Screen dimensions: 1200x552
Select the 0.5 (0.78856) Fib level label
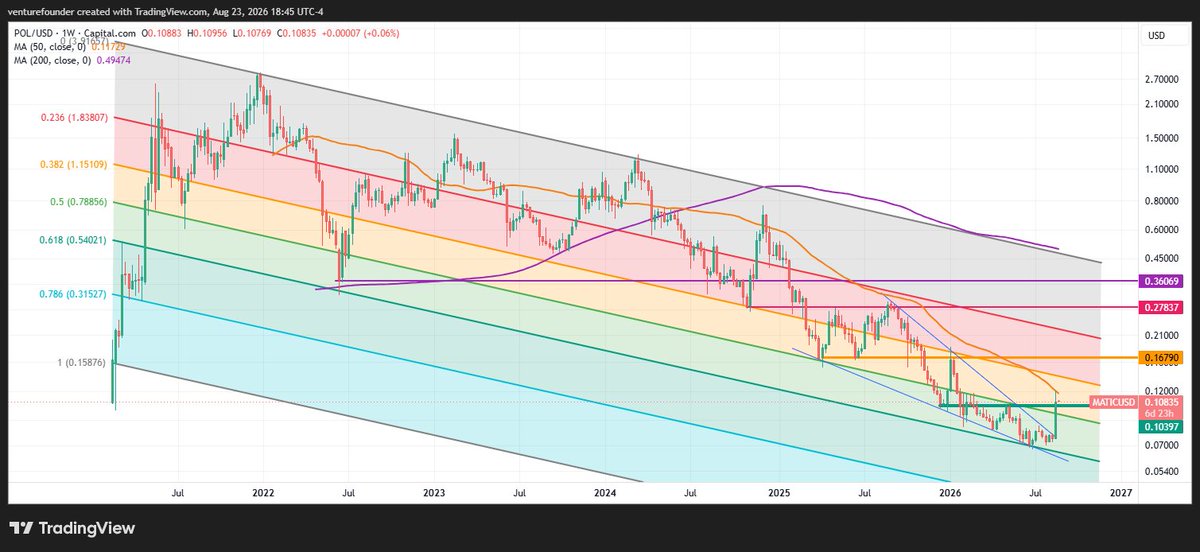pos(80,202)
